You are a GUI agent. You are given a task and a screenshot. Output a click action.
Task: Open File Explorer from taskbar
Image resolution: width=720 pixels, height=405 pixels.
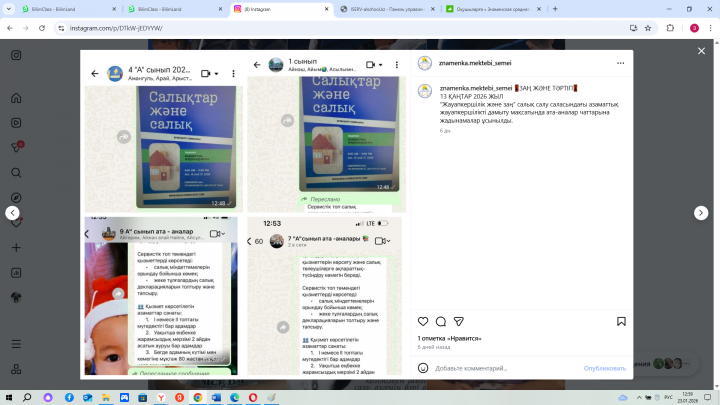coord(106,397)
